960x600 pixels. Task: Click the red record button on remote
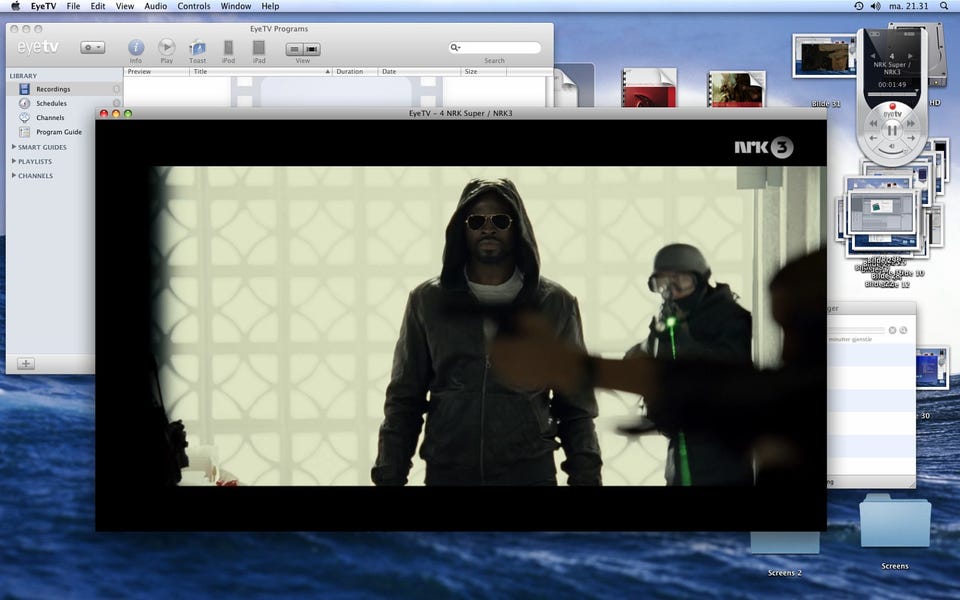[x=892, y=107]
